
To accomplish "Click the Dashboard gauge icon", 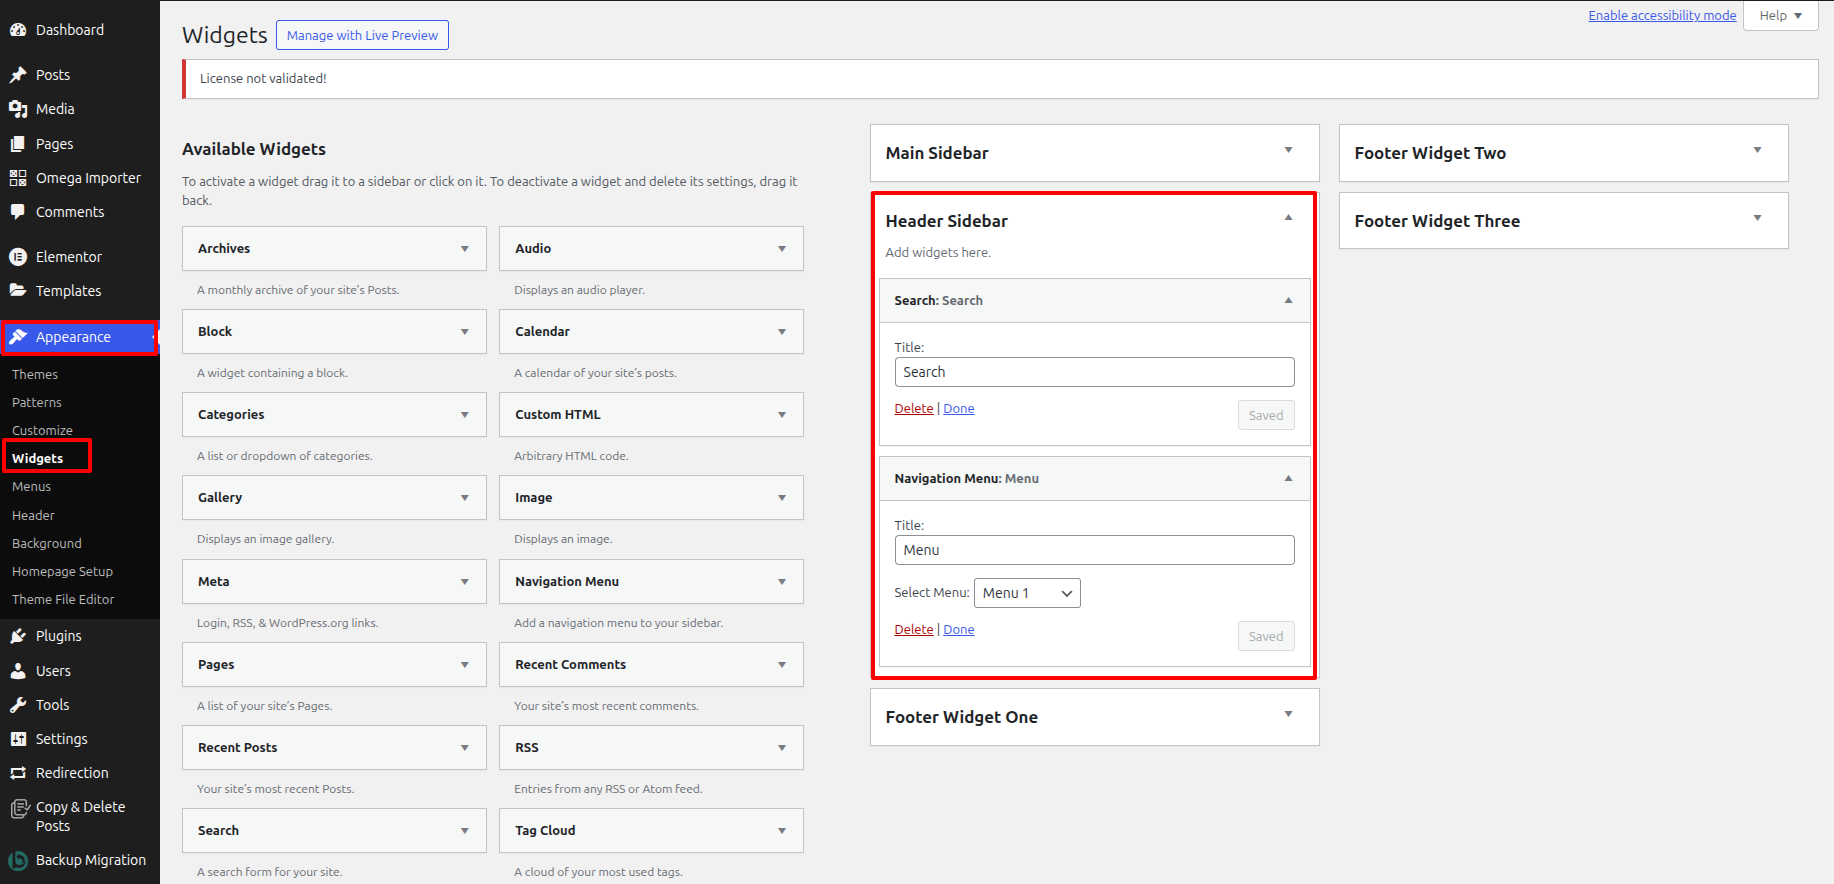I will coord(18,30).
